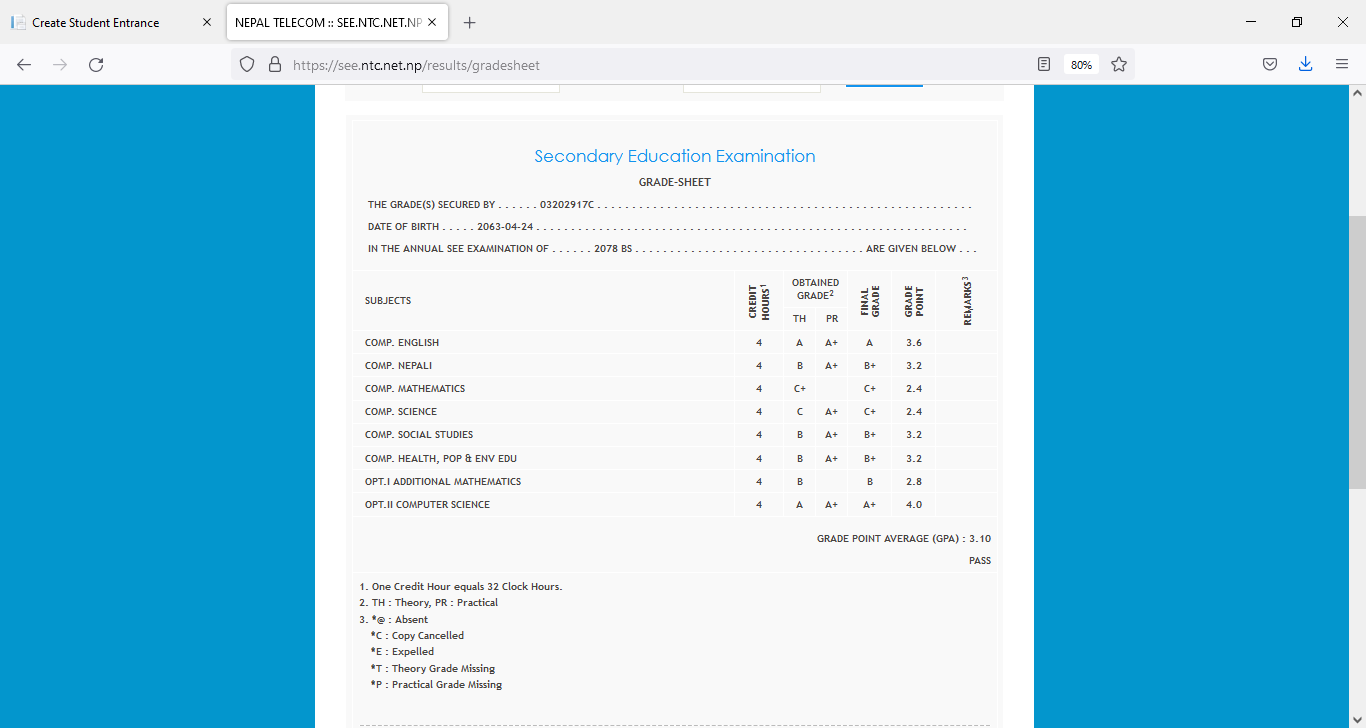Select the NEPAL TELECOM tab
1366x728 pixels.
coord(328,22)
